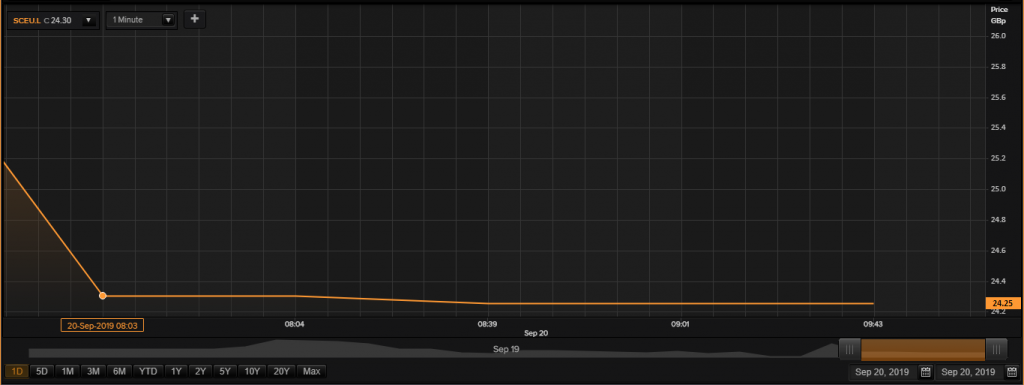Open the end date calendar picker
Viewport: 1024px width, 385px height.
point(1012,372)
